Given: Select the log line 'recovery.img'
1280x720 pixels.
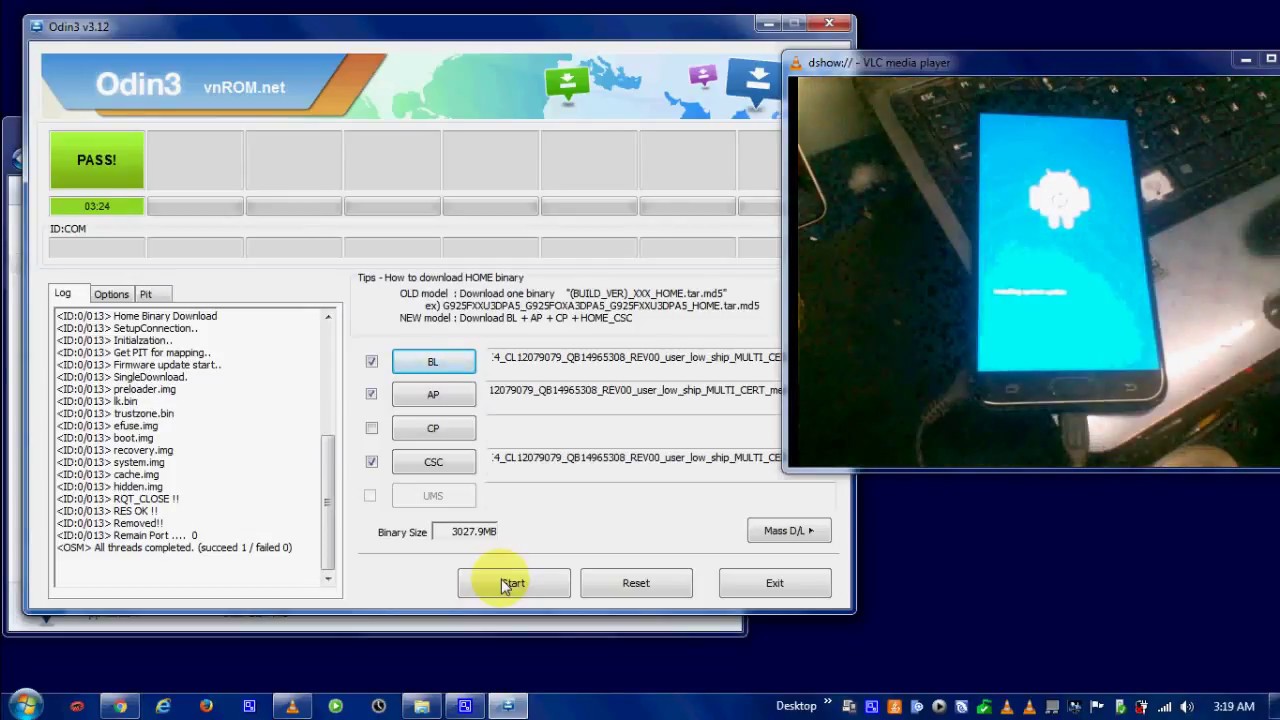Looking at the screenshot, I should [114, 450].
